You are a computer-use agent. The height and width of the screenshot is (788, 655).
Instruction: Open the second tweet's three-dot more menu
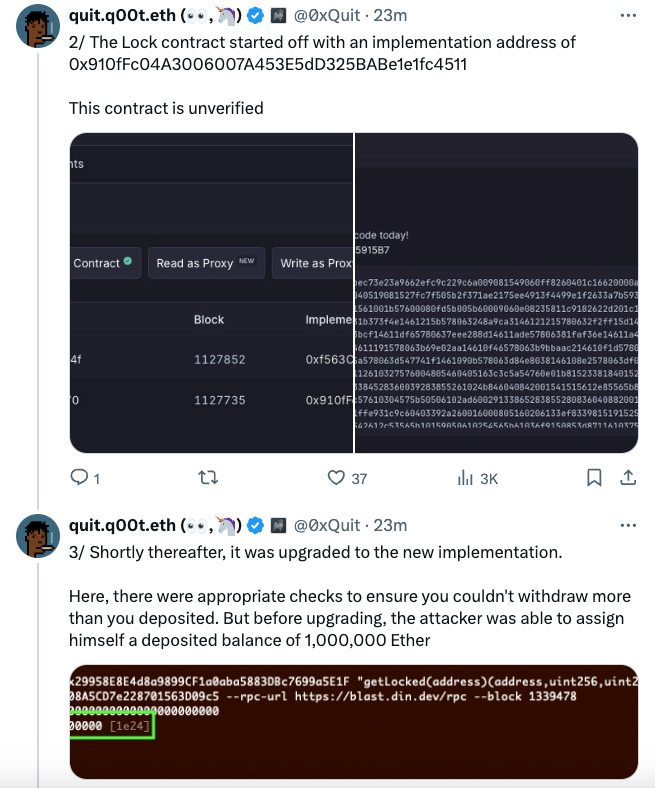point(628,526)
